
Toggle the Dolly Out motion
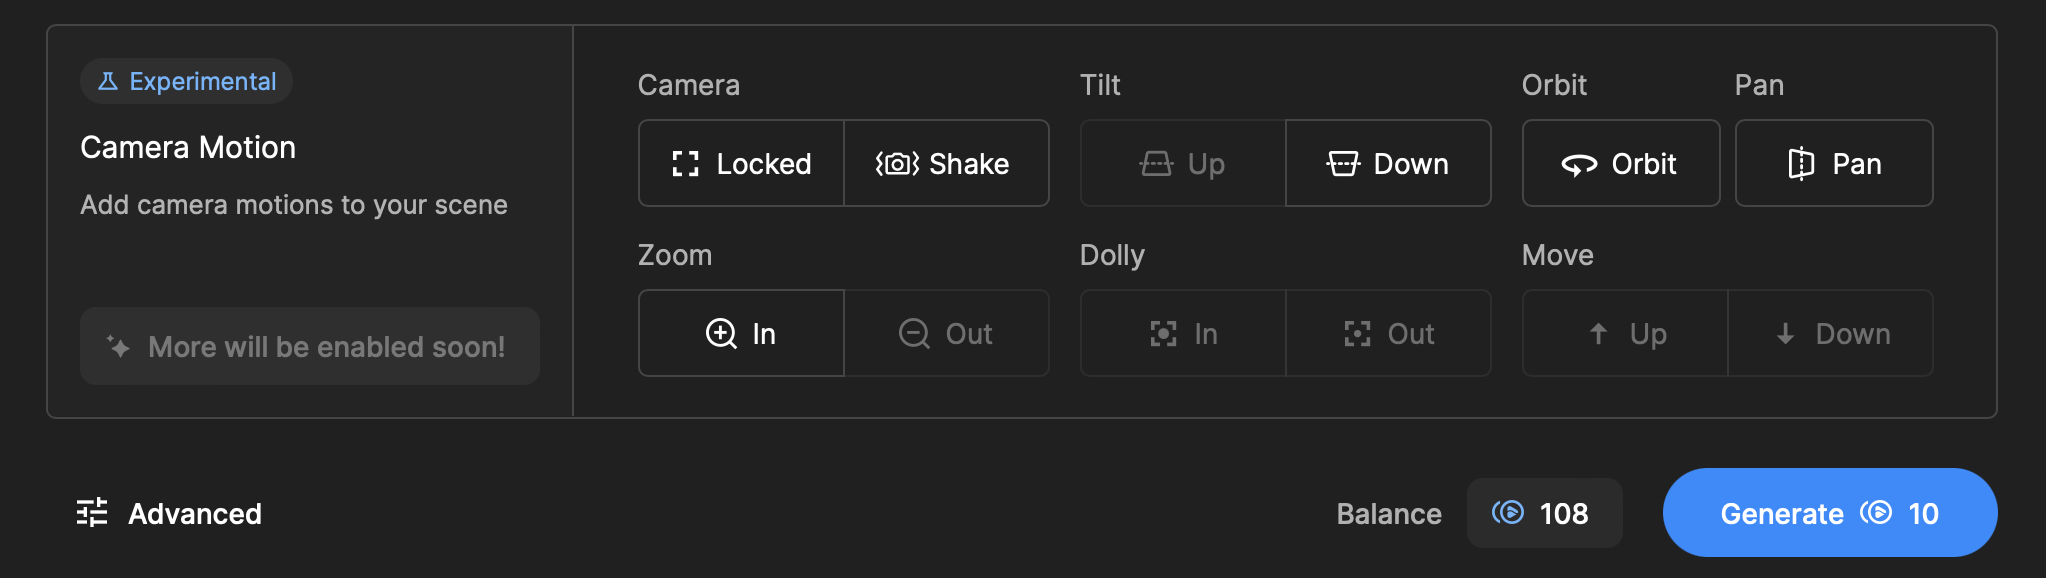[x=1389, y=334]
